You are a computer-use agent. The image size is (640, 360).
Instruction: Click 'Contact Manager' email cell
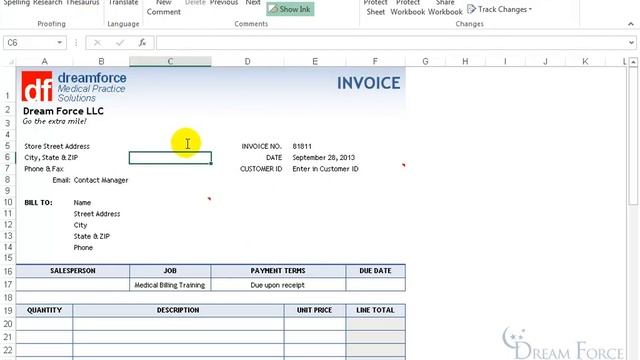(x=101, y=180)
